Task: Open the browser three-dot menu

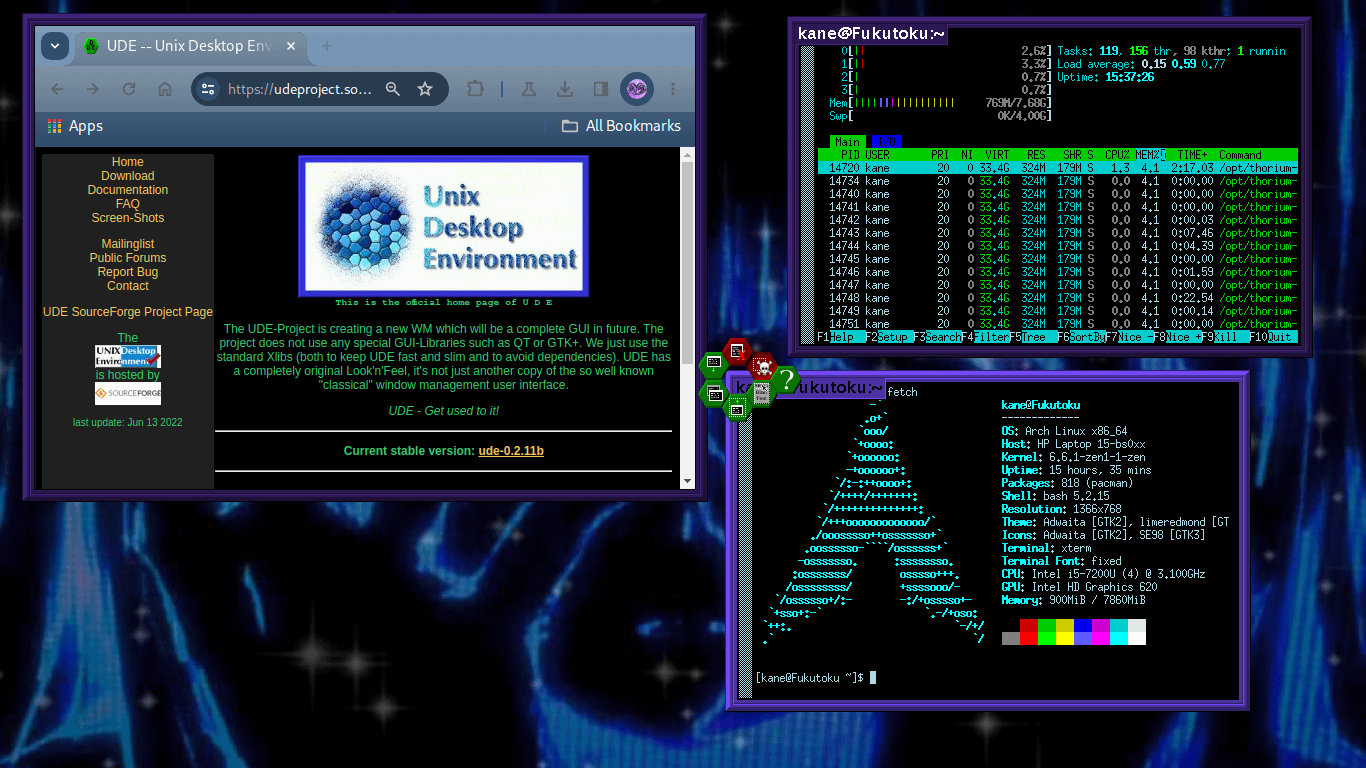Action: (673, 89)
